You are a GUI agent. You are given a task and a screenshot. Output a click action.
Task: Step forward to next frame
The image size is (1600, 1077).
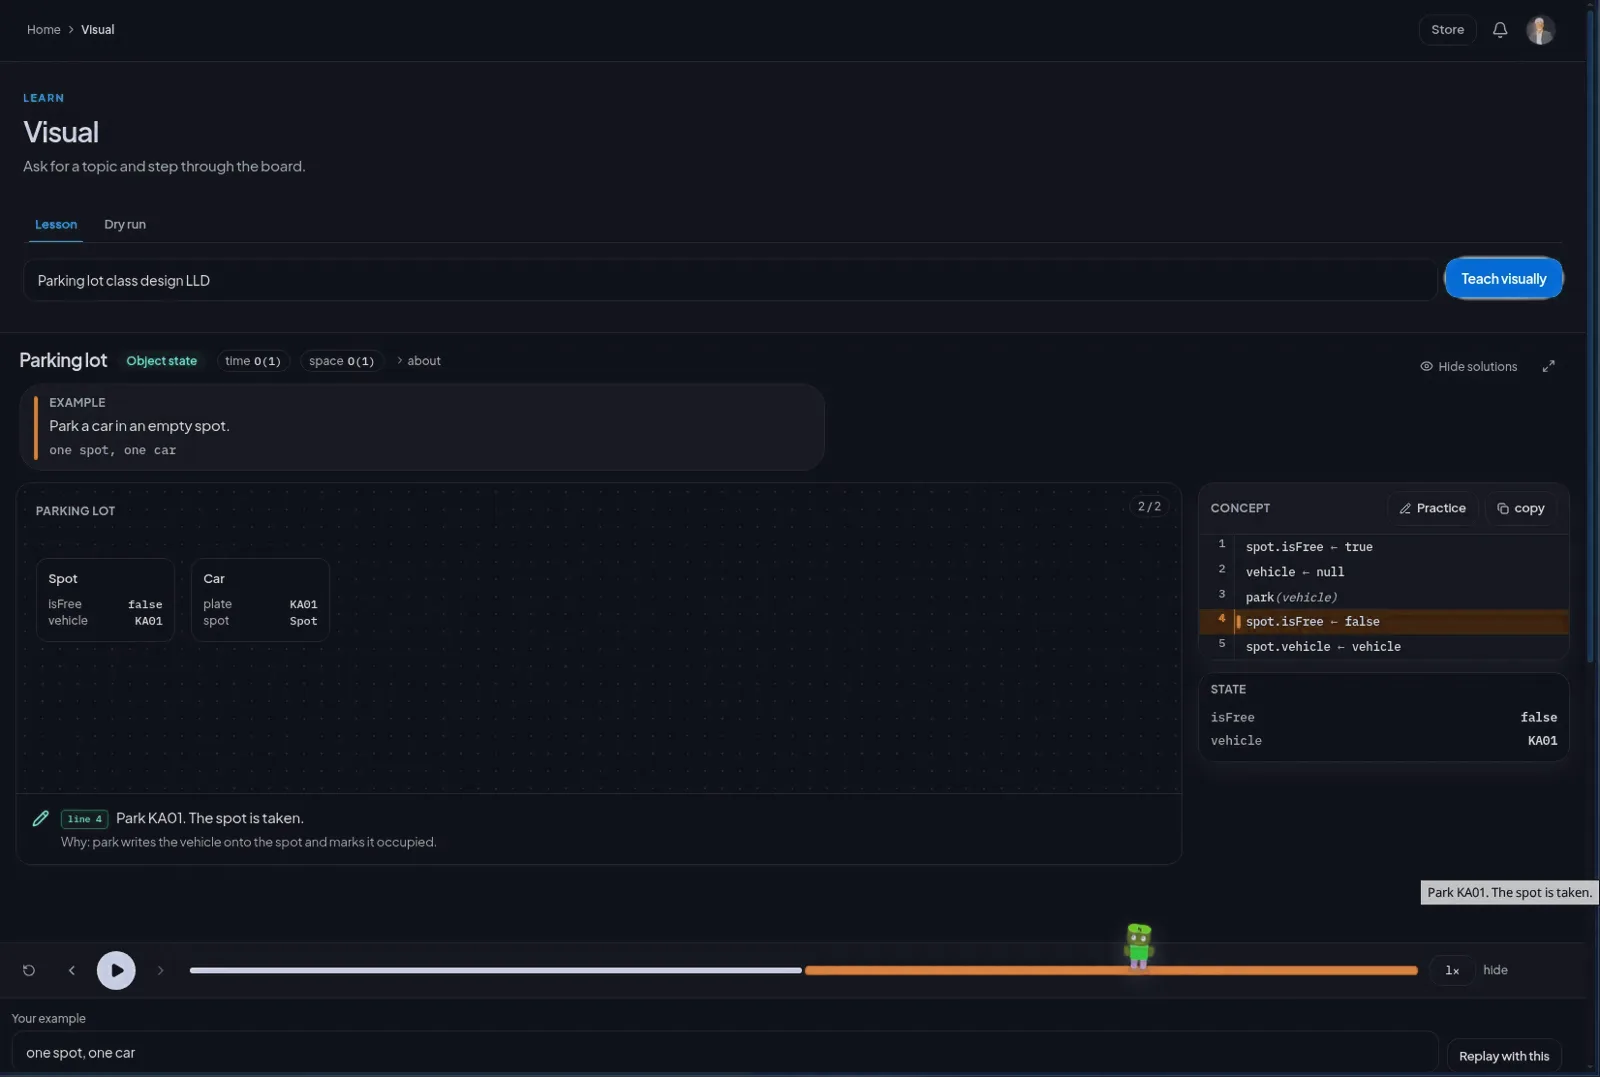coord(160,970)
